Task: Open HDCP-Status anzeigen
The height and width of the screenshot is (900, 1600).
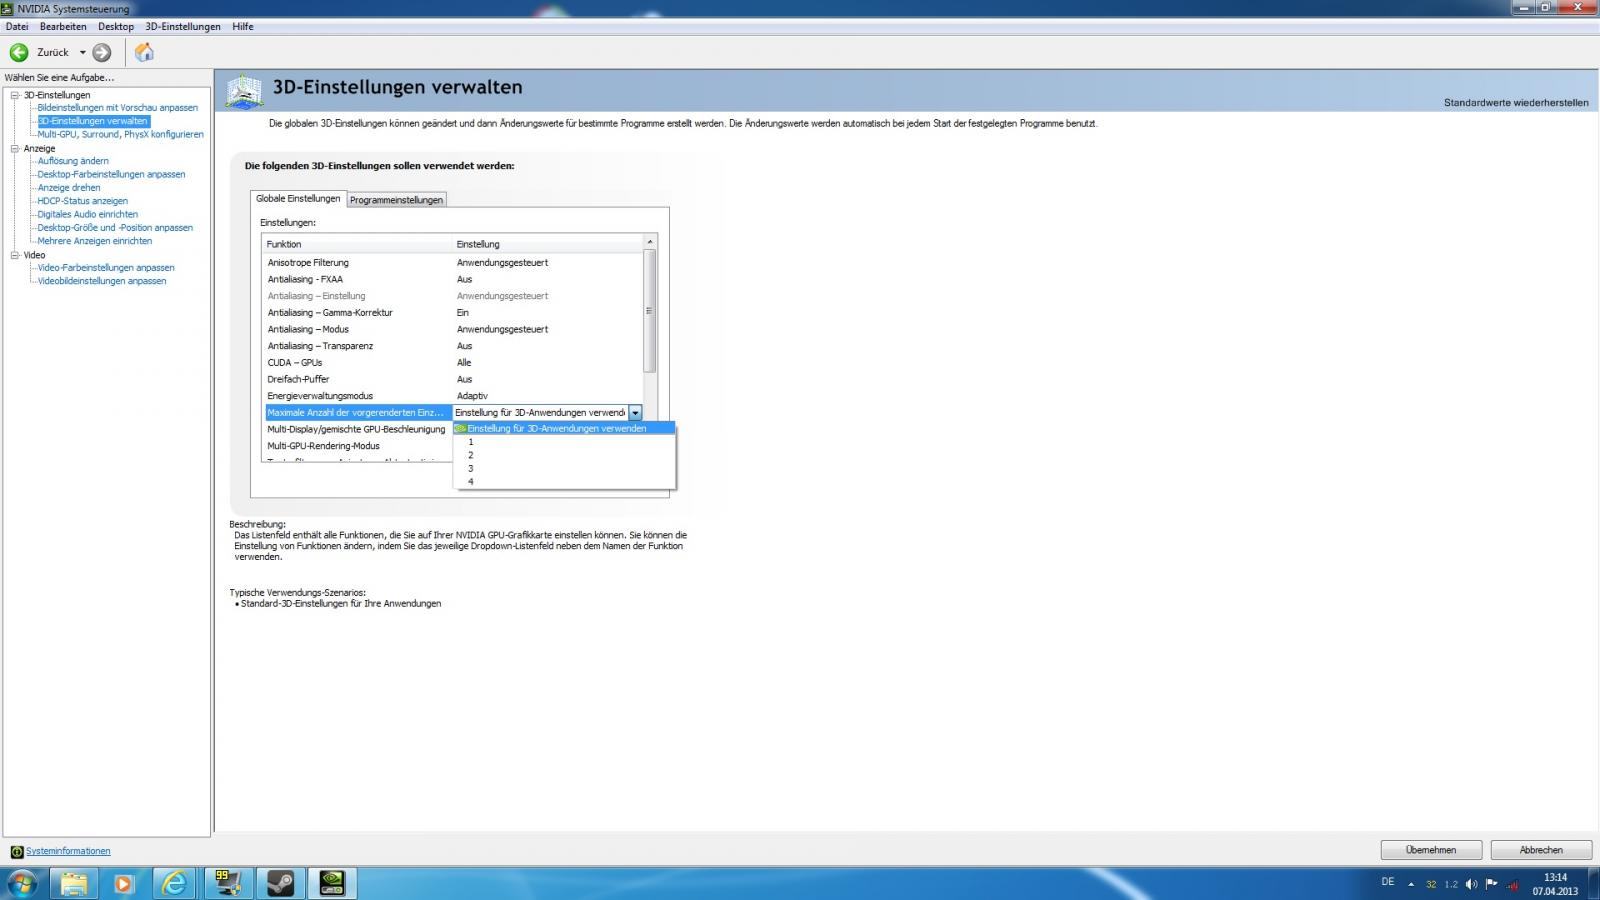Action: tap(83, 201)
